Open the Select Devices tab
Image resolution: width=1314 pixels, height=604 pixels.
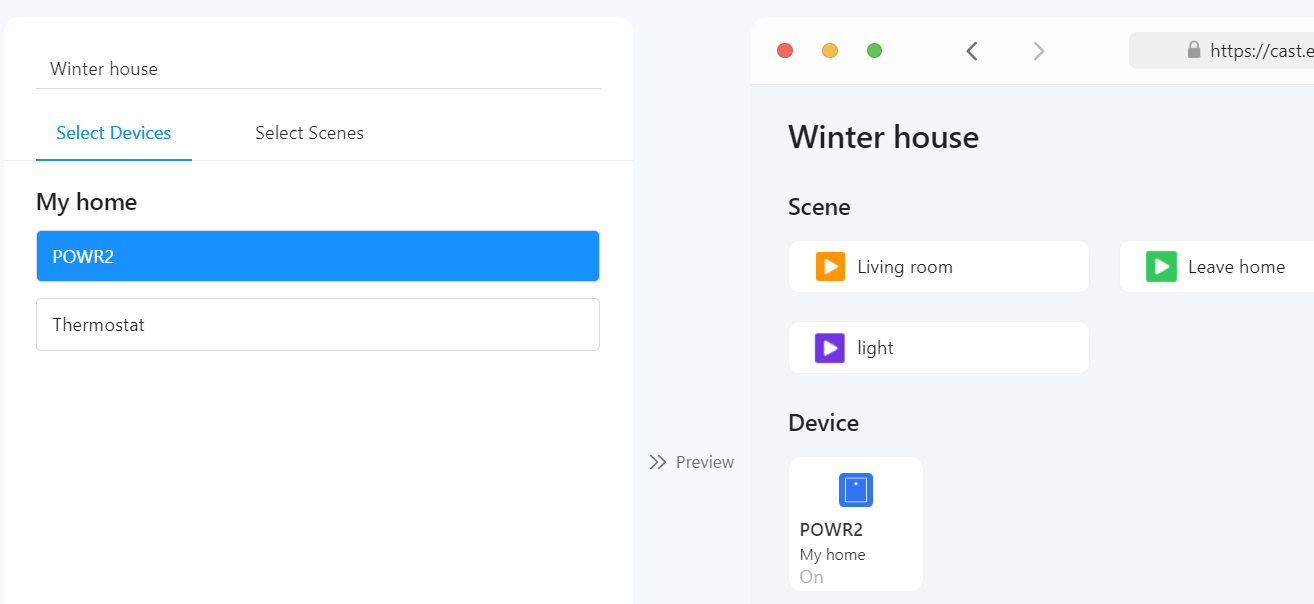(113, 133)
